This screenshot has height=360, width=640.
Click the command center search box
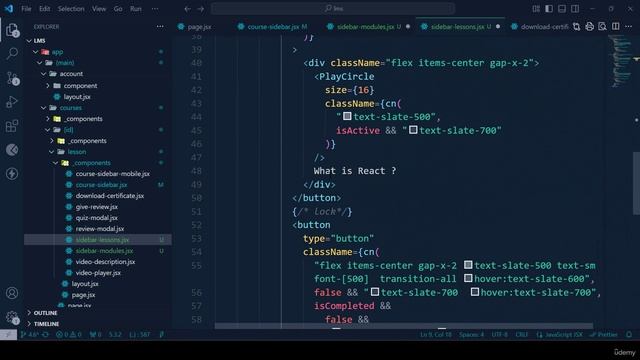click(333, 9)
